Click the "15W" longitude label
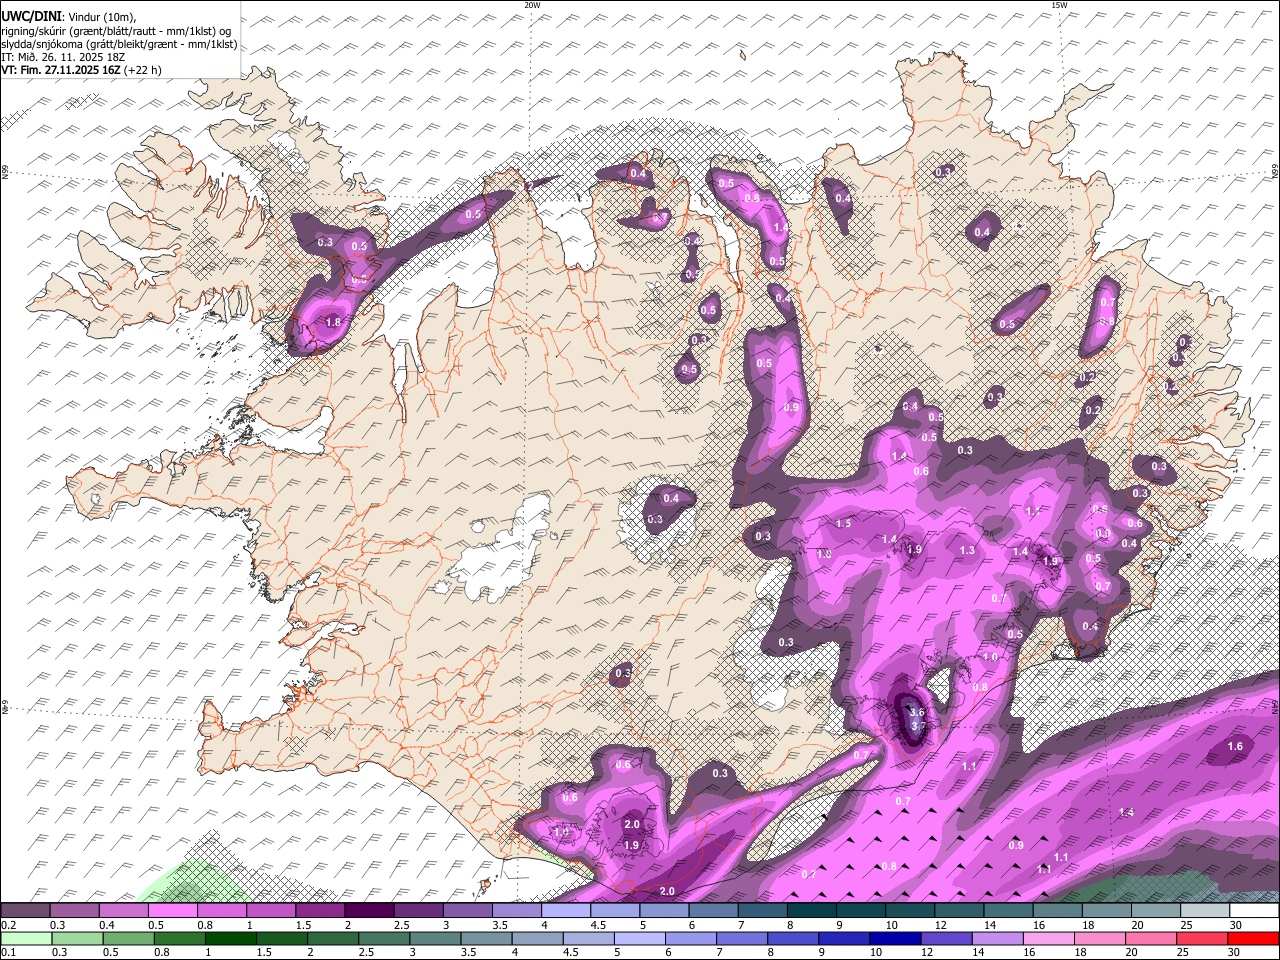Screen dimensions: 1280x960 (1059, 5)
